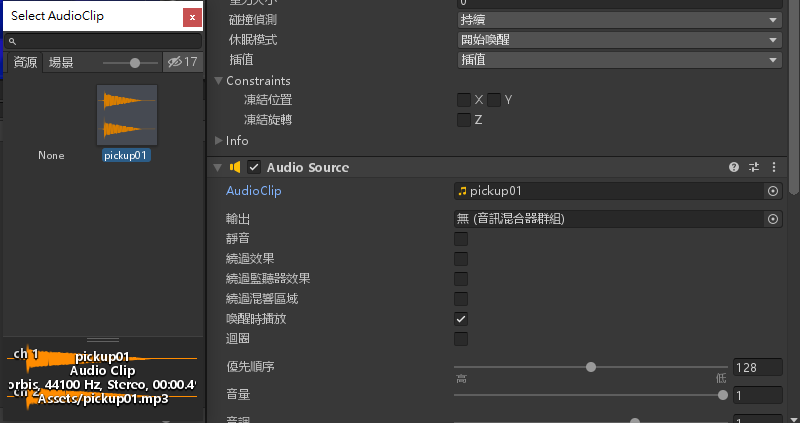Screen dimensions: 800x423
Task: Click the 優先順序 priority slider handle
Action: click(x=591, y=367)
